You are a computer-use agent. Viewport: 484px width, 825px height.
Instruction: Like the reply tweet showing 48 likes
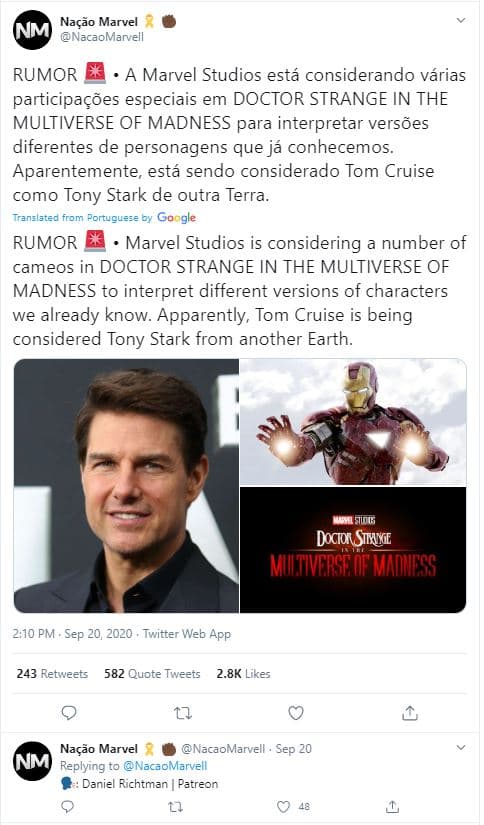(283, 806)
